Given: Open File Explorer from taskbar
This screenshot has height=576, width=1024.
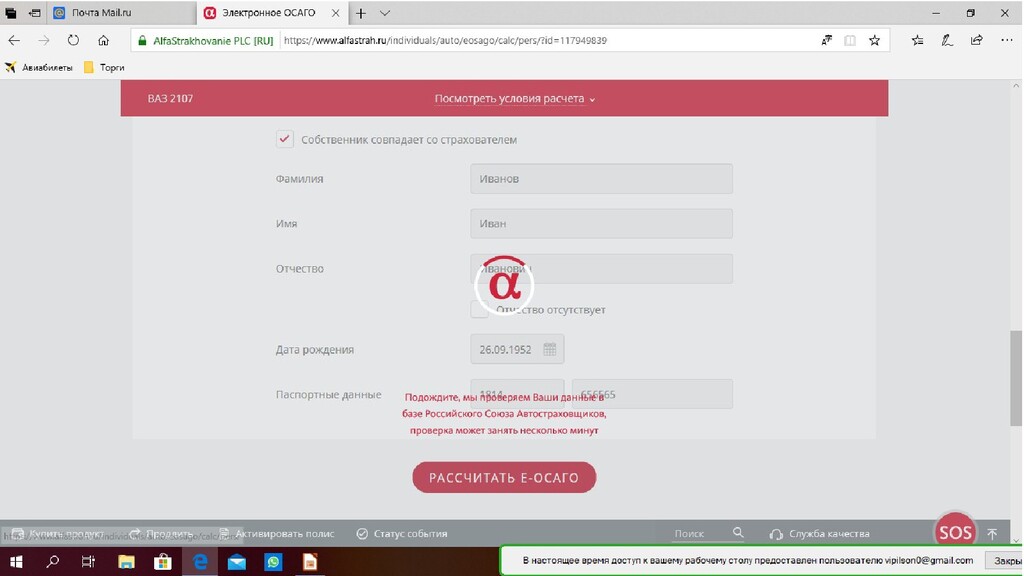Looking at the screenshot, I should [x=126, y=562].
